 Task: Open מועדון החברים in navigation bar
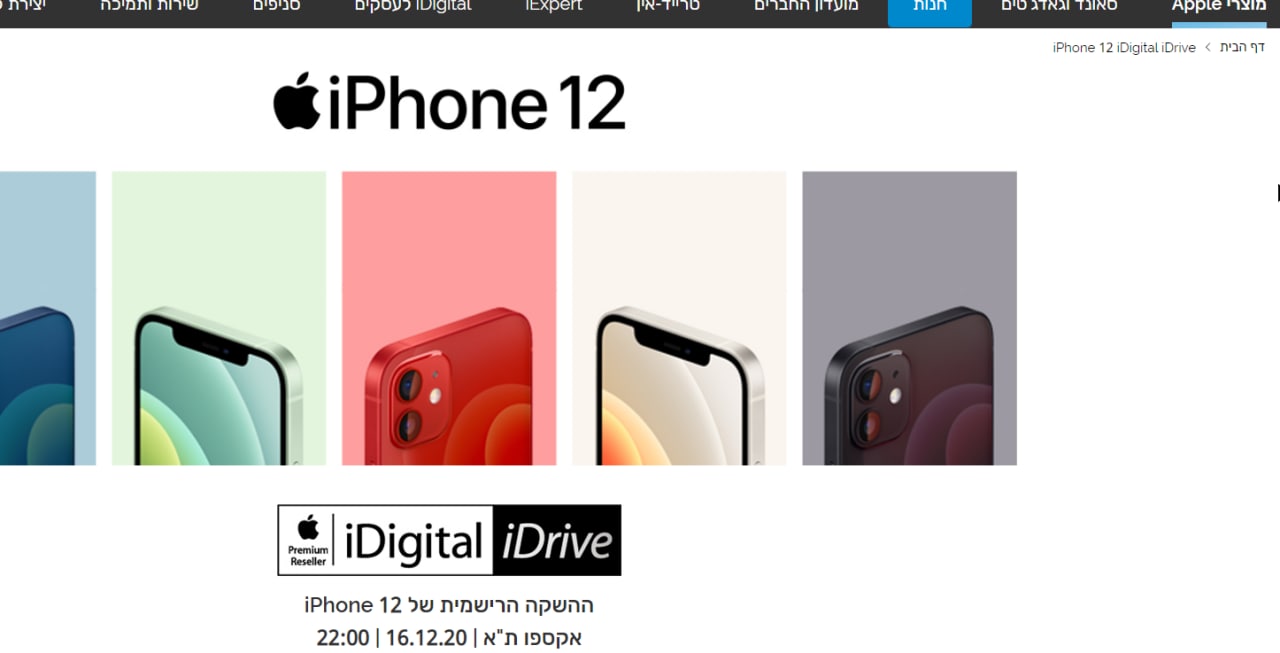[806, 6]
